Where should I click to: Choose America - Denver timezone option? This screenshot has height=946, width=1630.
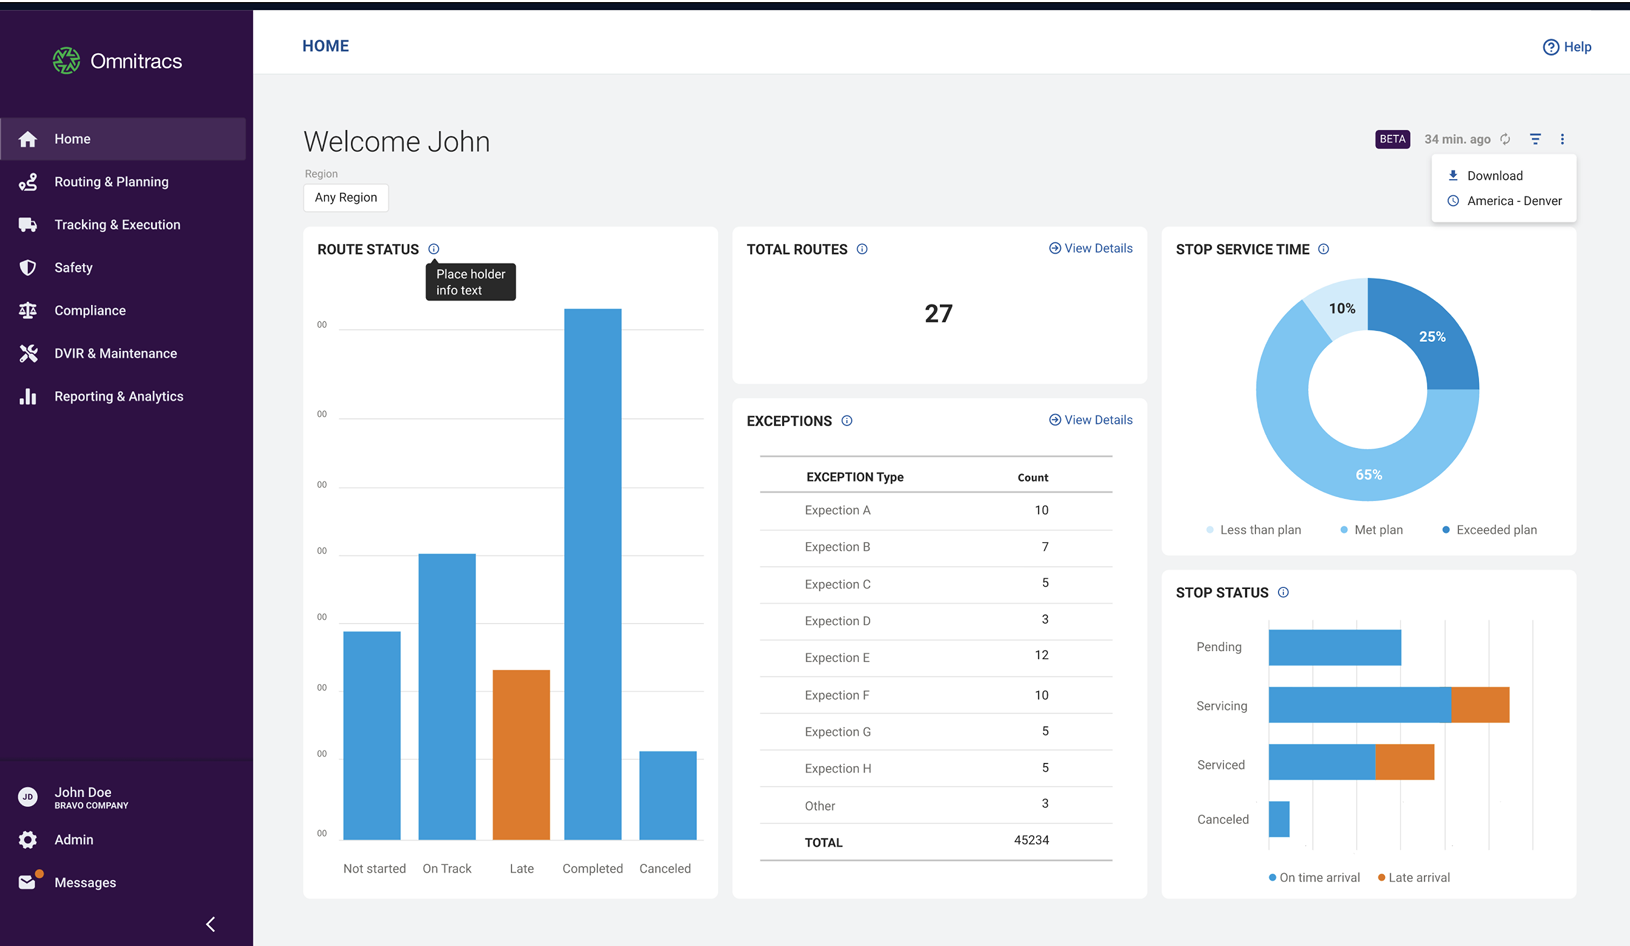[1513, 201]
